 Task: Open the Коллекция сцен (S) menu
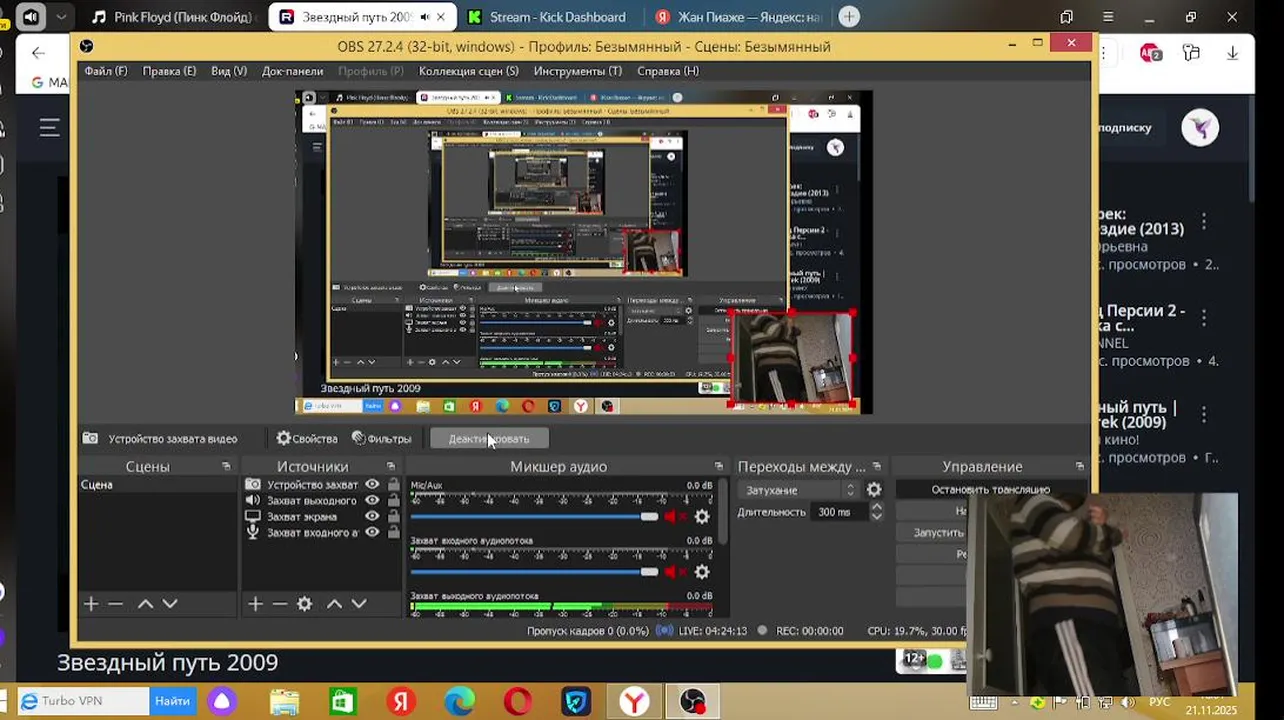468,71
